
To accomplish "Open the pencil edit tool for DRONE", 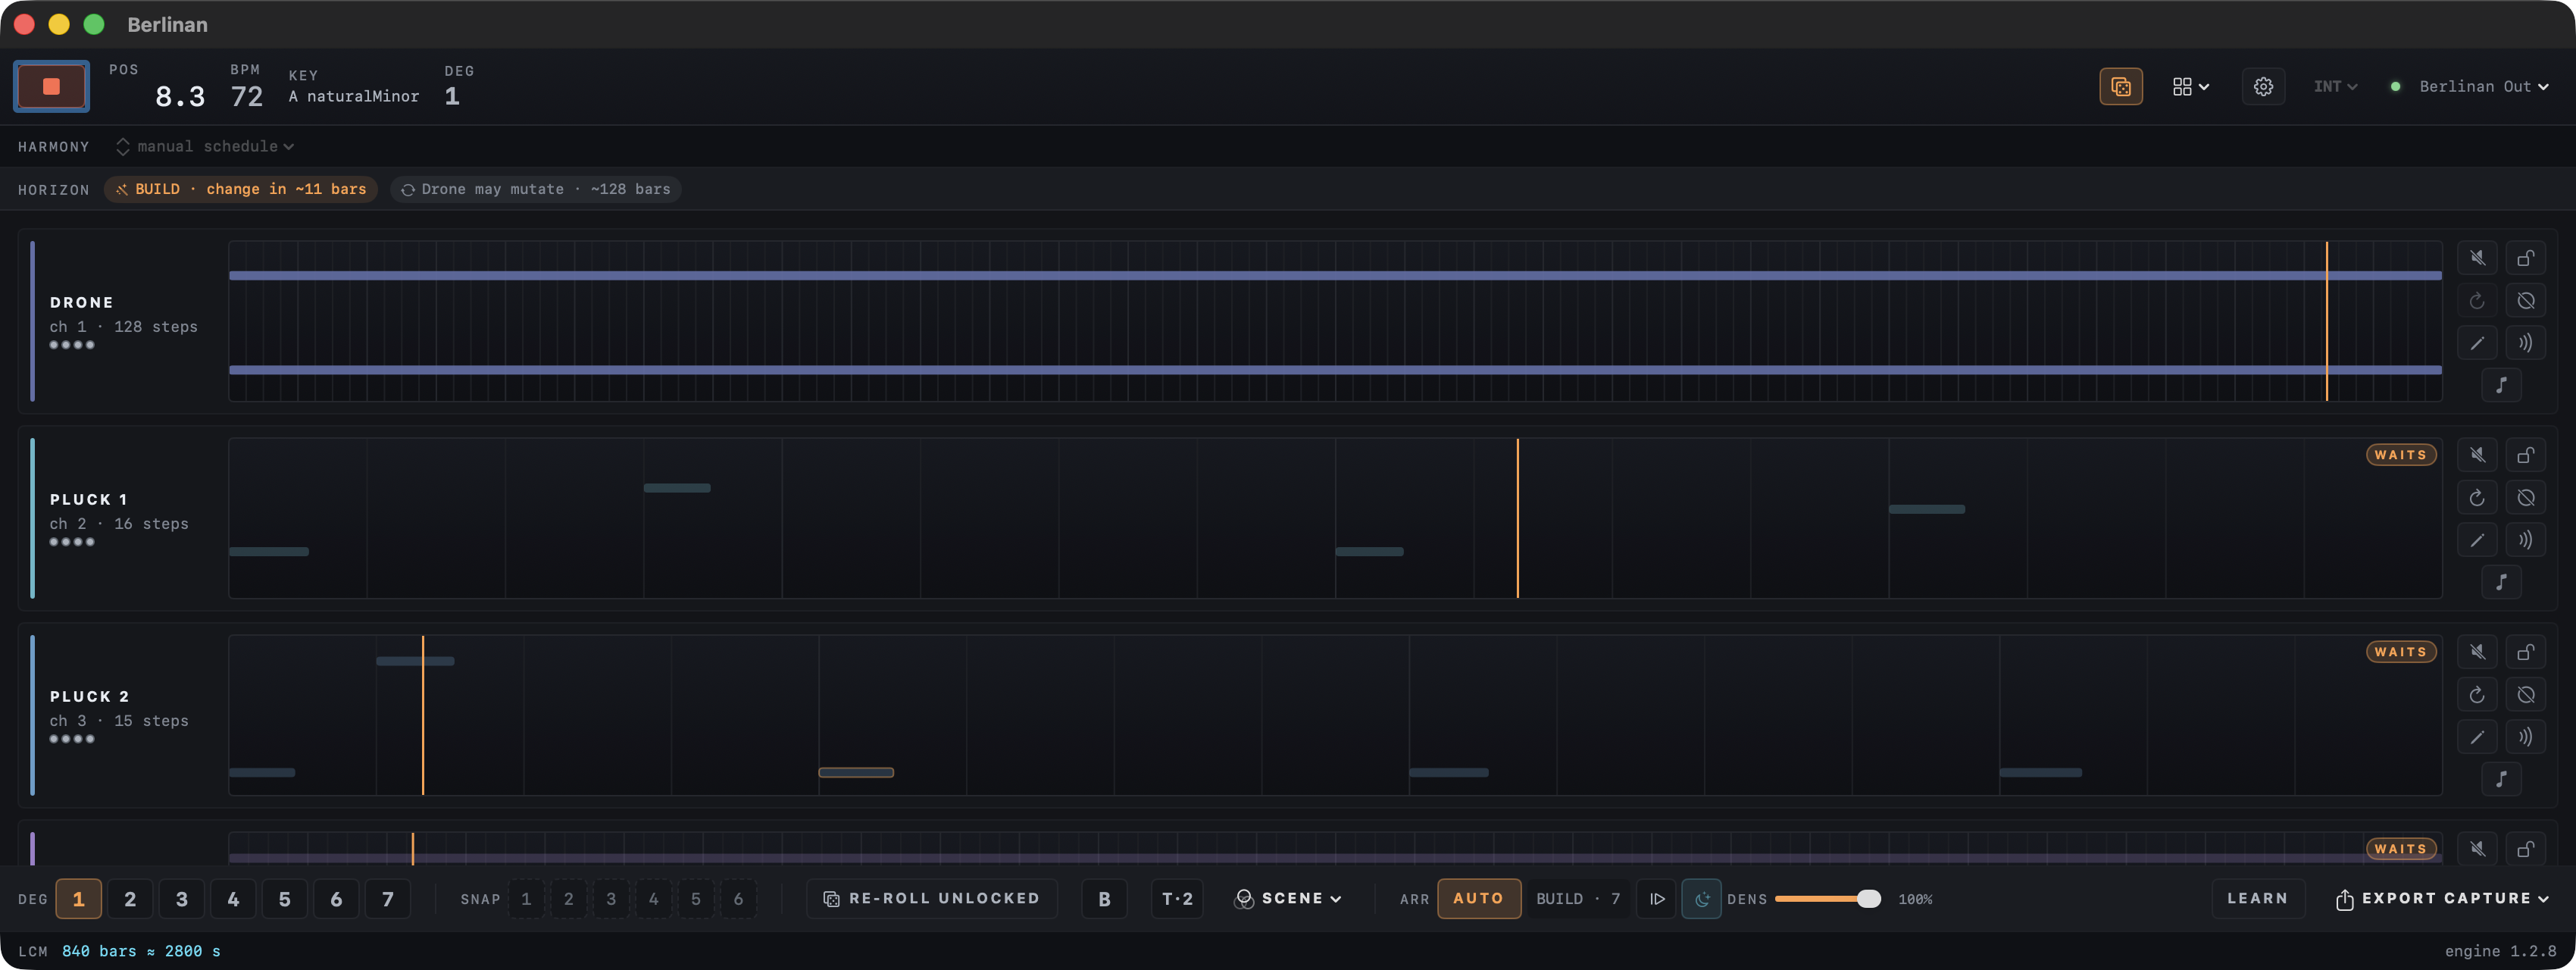I will pos(2477,343).
